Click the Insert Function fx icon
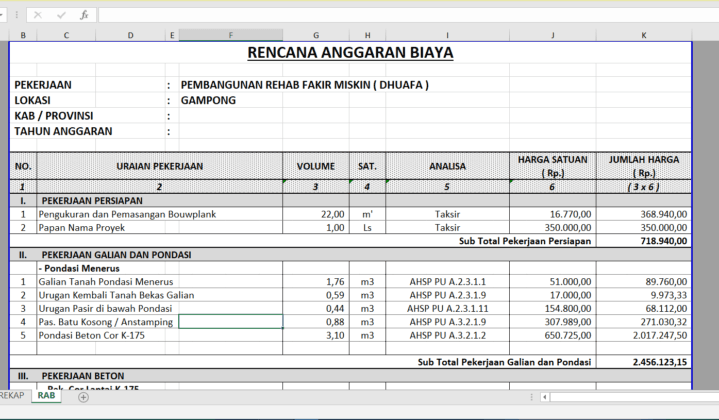 tap(84, 15)
